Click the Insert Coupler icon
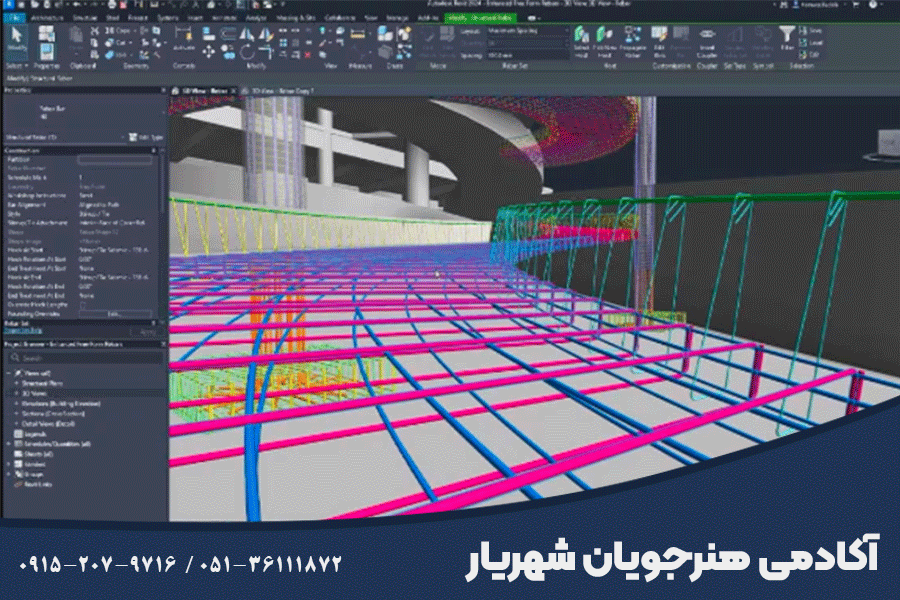This screenshot has height=600, width=900. [x=707, y=41]
